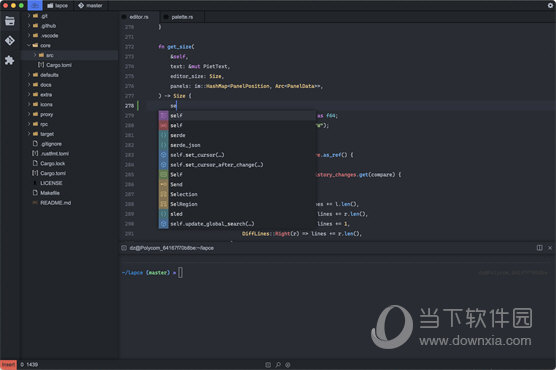This screenshot has width=556, height=370.
Task: Expand the extra folder chevron
Action: click(x=29, y=95)
